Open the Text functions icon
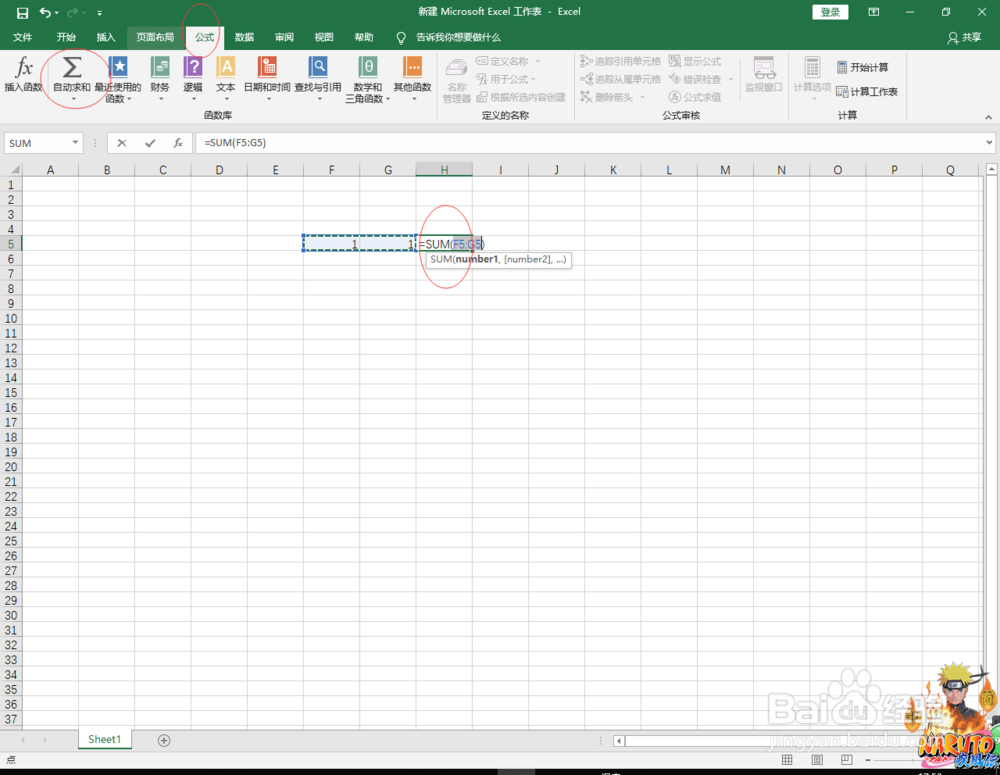1000x775 pixels. 226,67
